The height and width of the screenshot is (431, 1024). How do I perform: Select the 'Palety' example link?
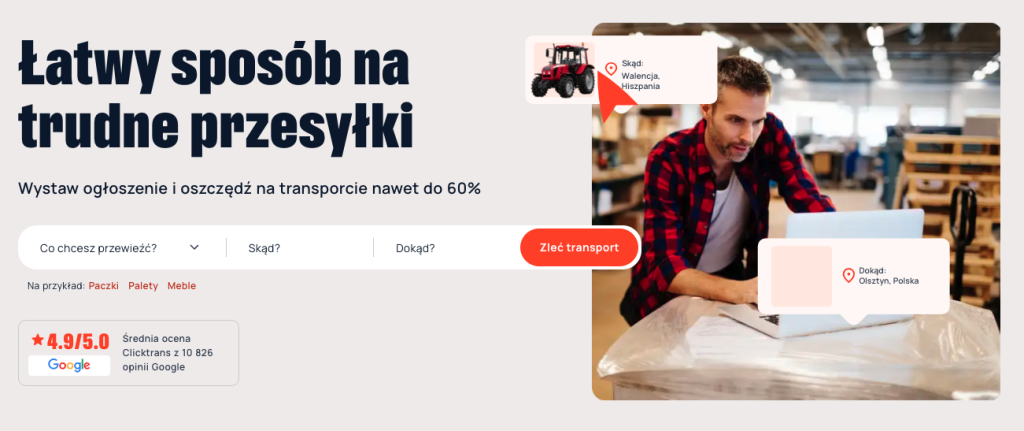click(x=143, y=285)
